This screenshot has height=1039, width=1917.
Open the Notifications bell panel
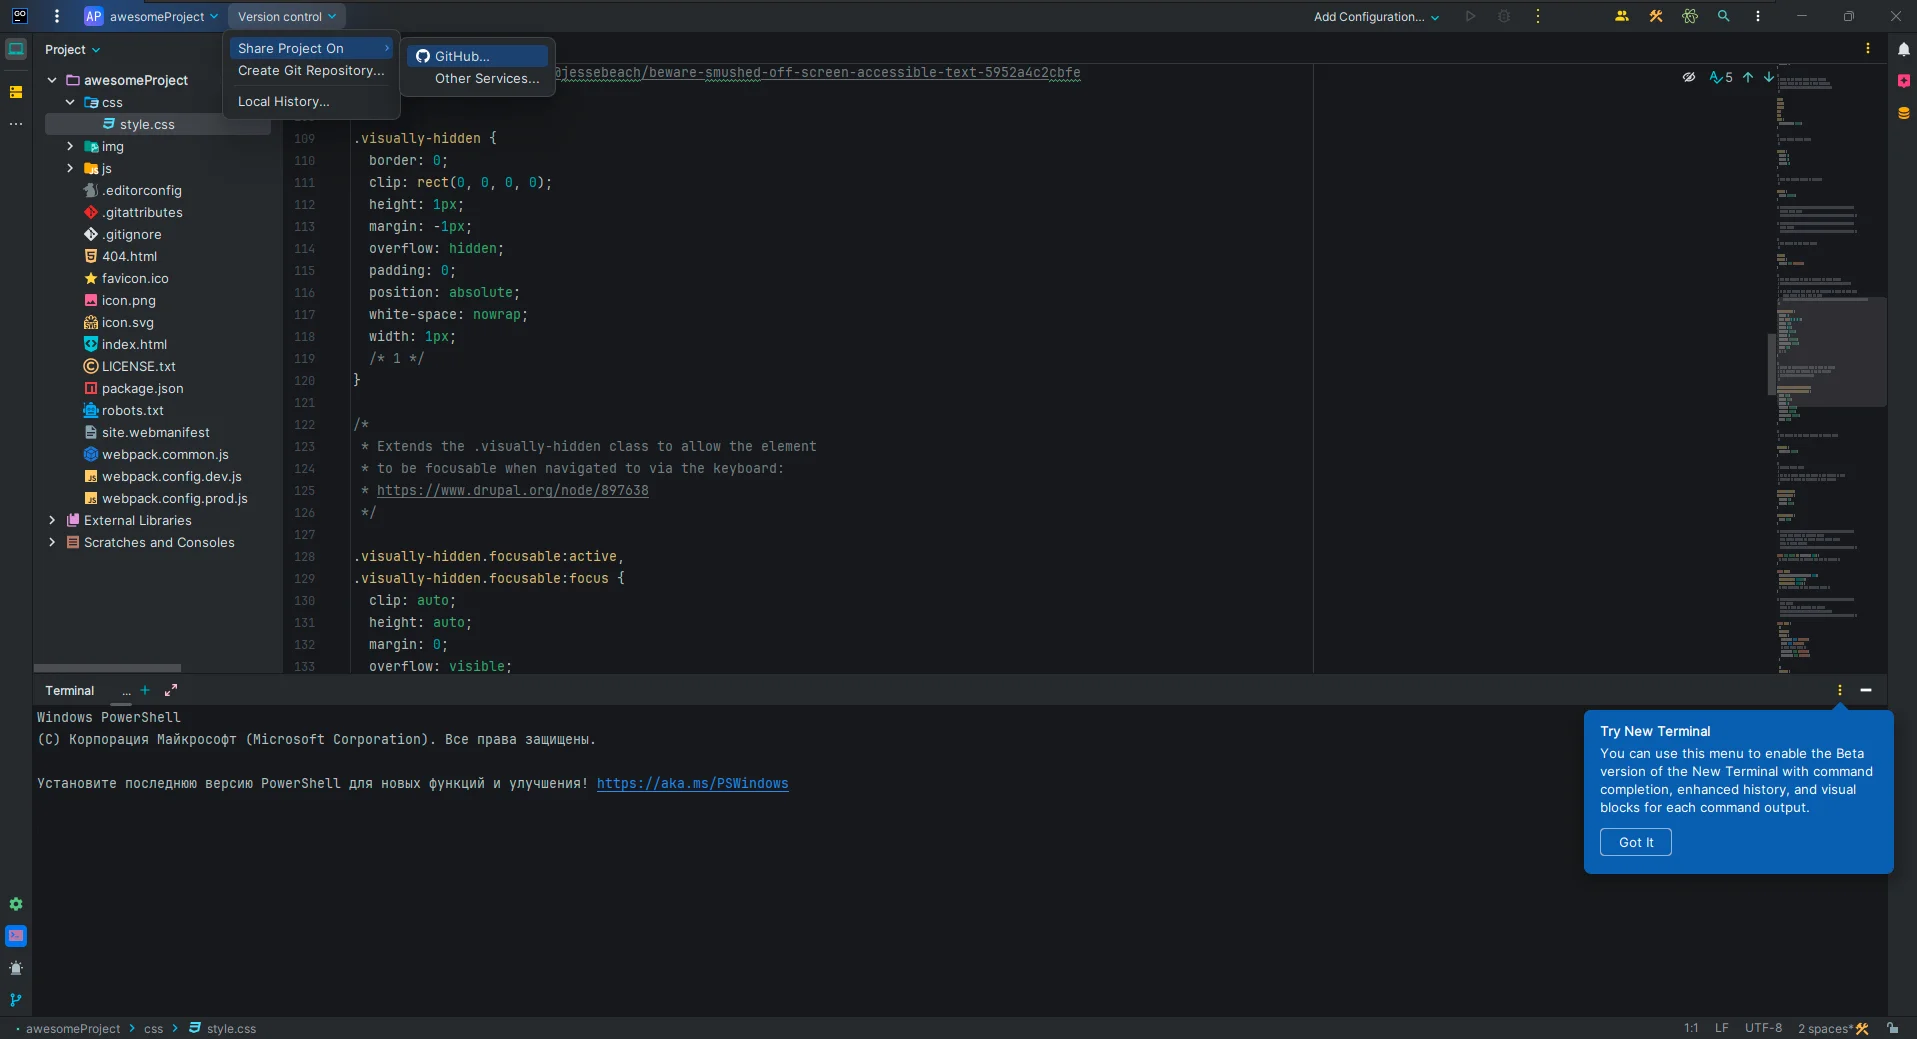pos(1903,49)
